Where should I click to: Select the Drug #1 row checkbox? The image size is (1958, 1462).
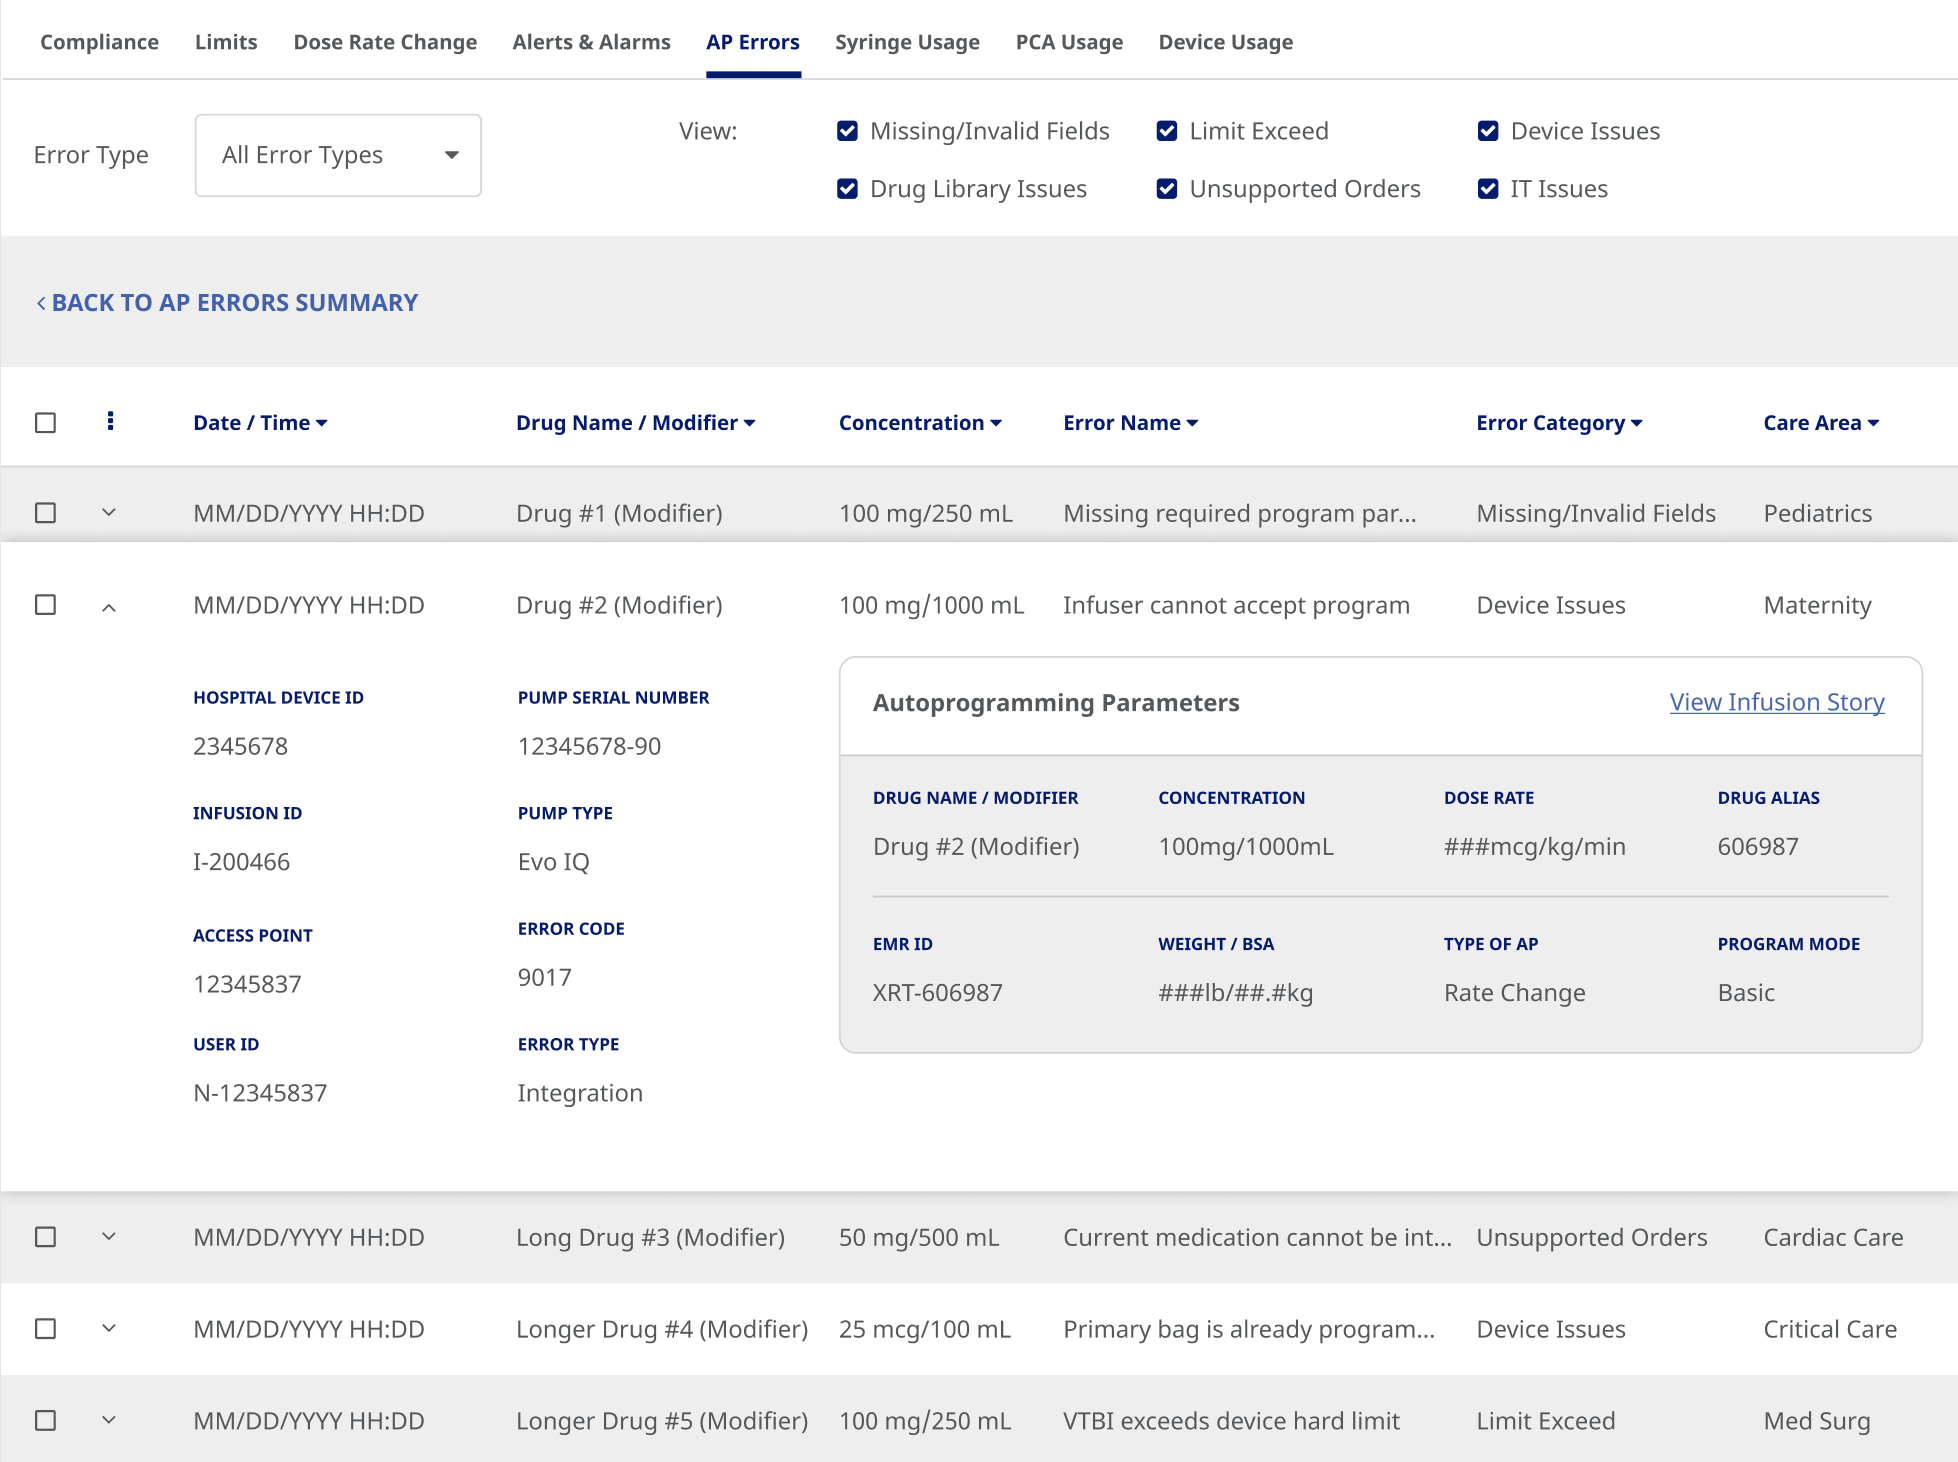[x=45, y=513]
